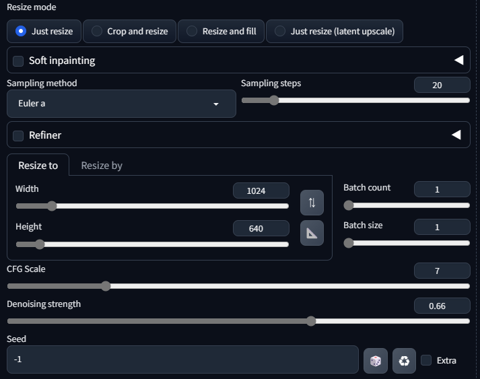This screenshot has width=480, height=379.
Task: Click the swap width and height icon
Action: [x=312, y=203]
